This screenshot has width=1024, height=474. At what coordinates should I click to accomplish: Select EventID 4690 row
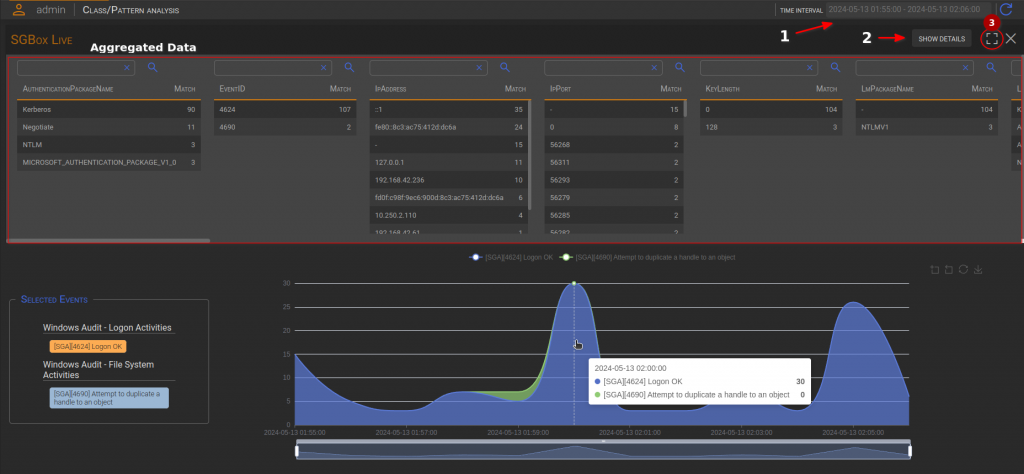tap(285, 127)
